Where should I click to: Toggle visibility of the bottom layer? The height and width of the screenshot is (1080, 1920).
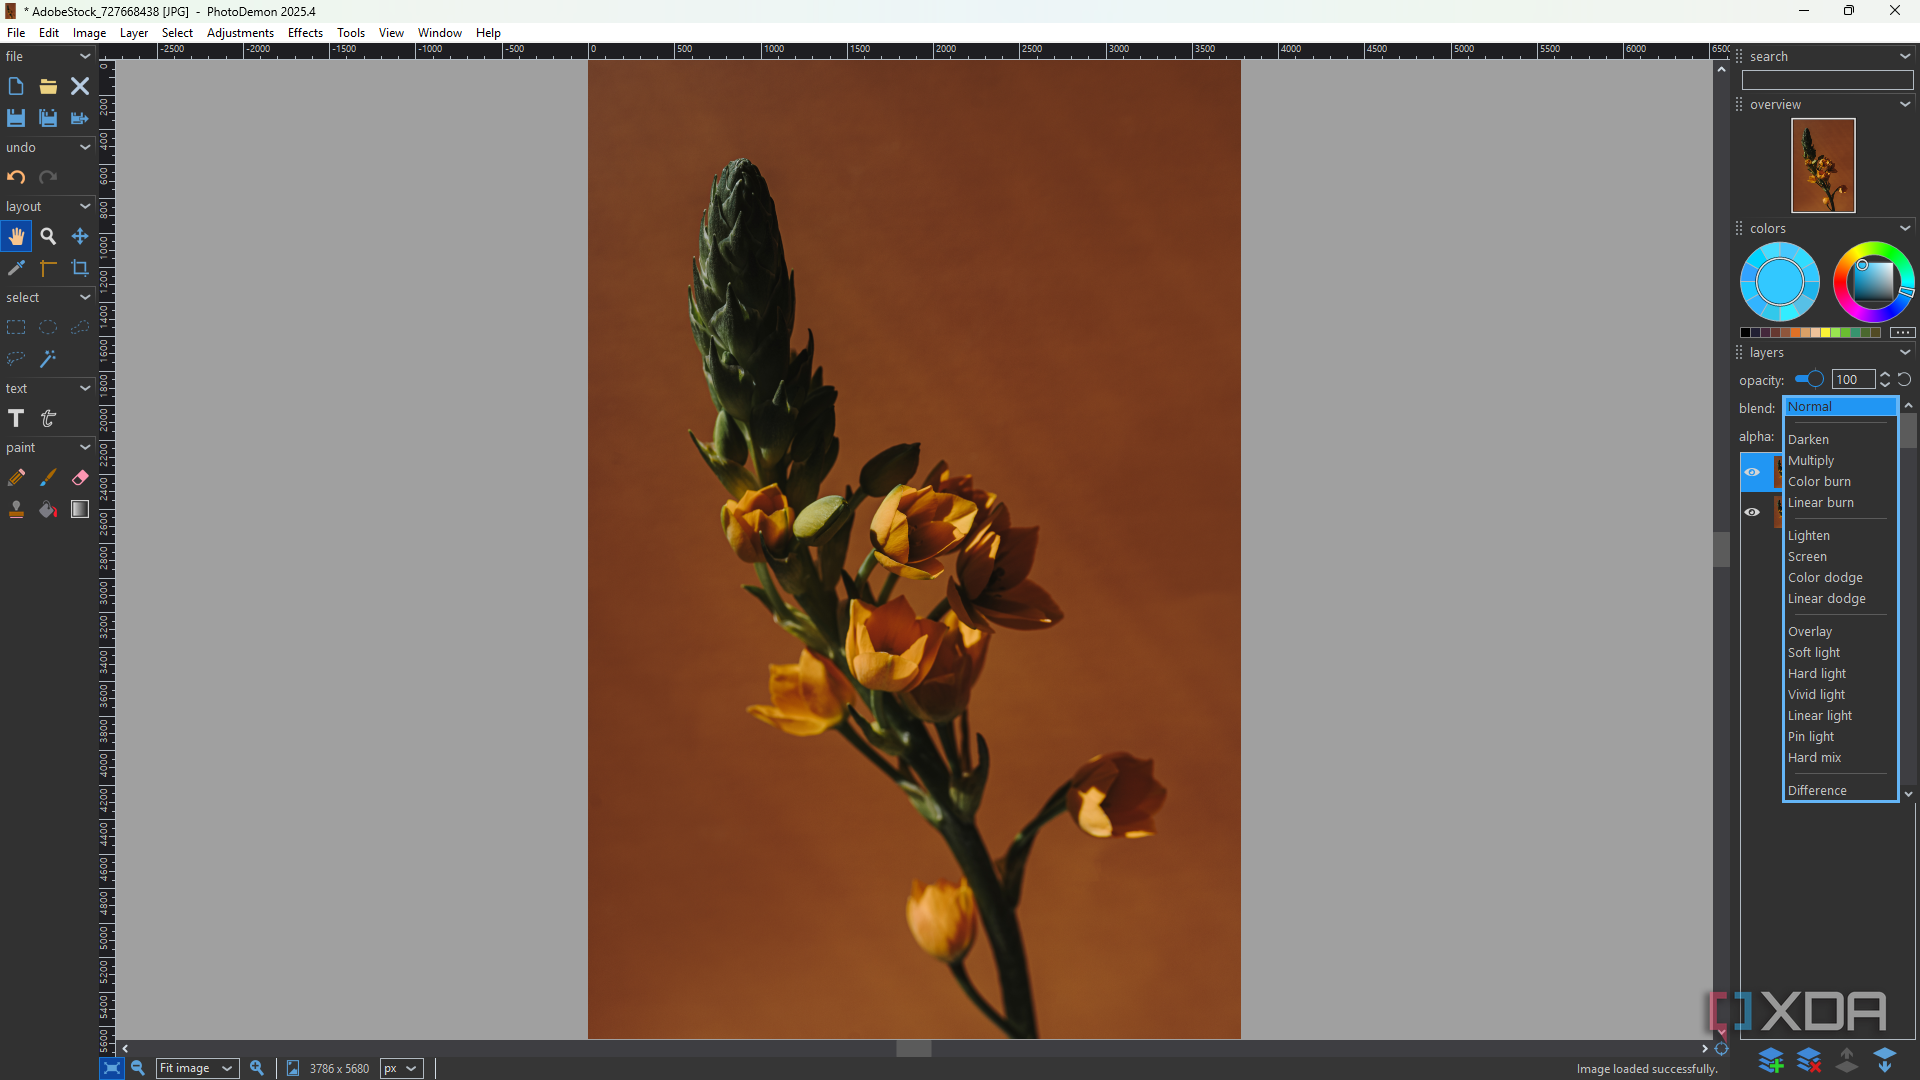click(x=1752, y=512)
